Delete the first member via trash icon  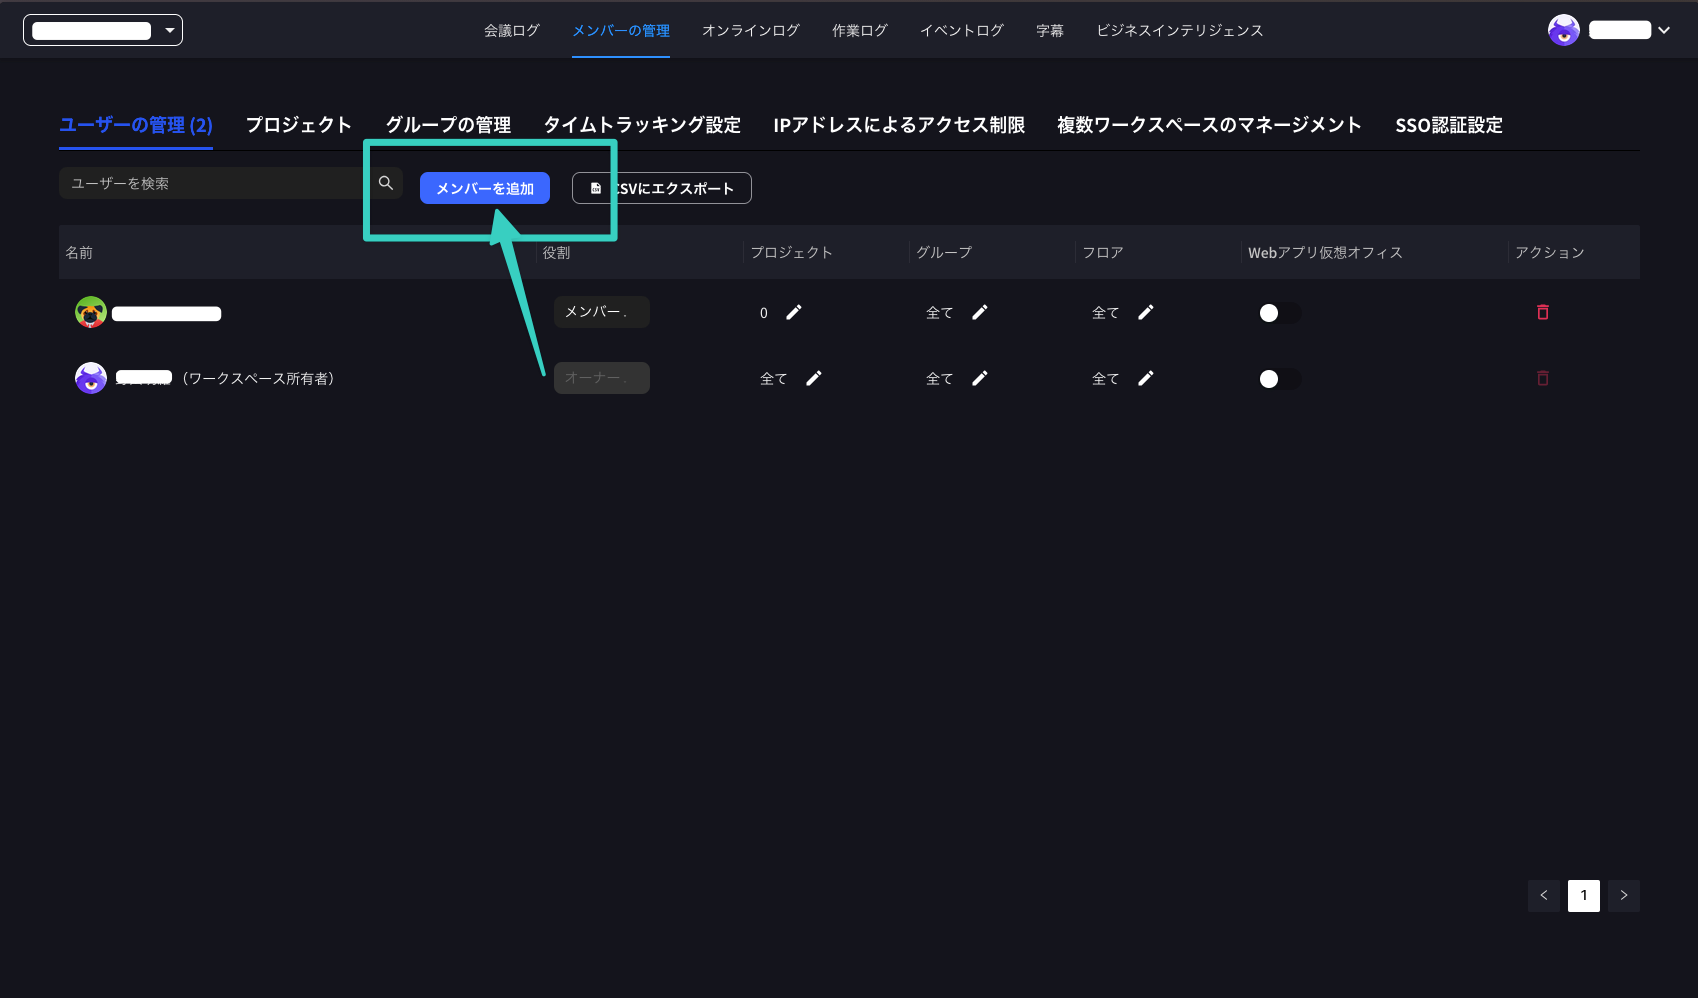[1543, 312]
